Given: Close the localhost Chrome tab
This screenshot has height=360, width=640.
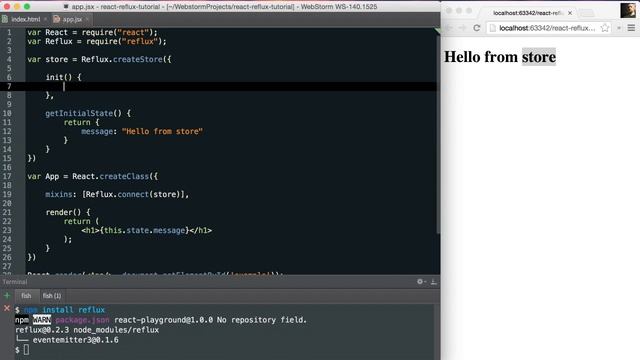Looking at the screenshot, I should [x=570, y=13].
